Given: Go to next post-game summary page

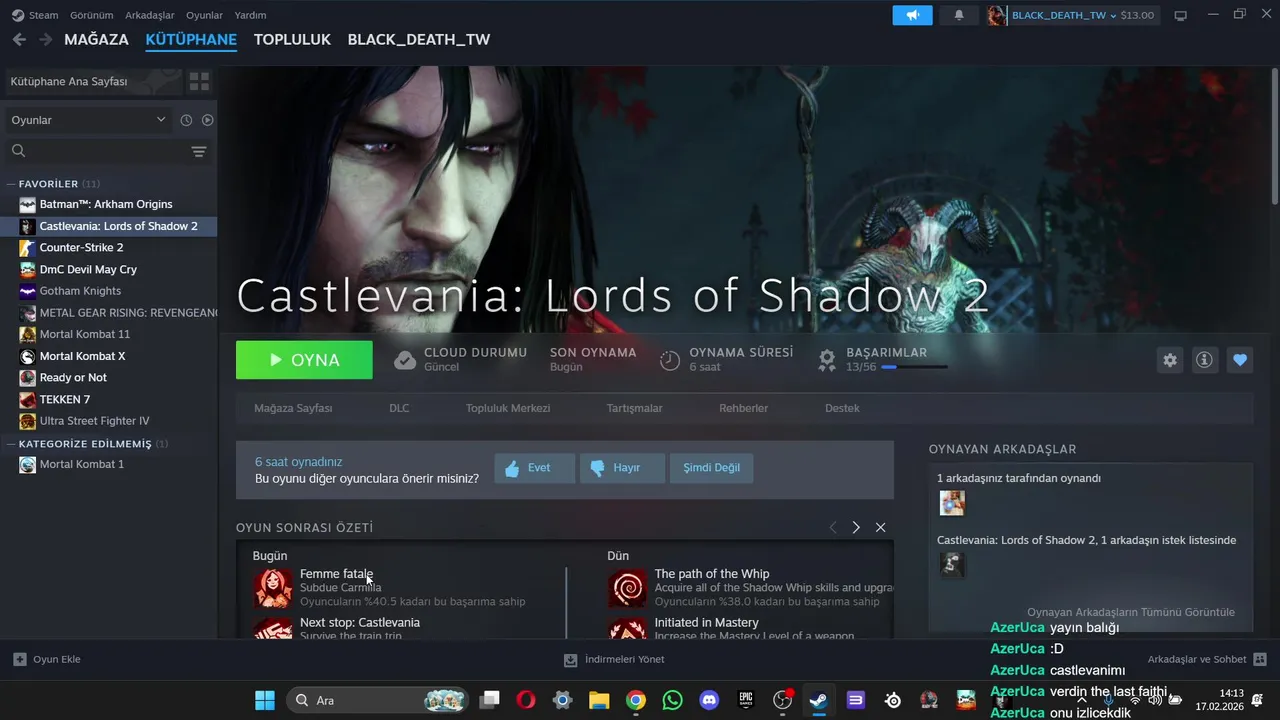Looking at the screenshot, I should pyautogui.click(x=856, y=527).
